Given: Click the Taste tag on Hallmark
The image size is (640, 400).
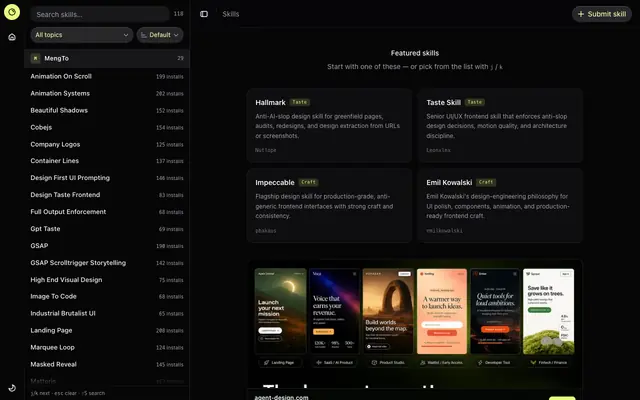Looking at the screenshot, I should [300, 102].
